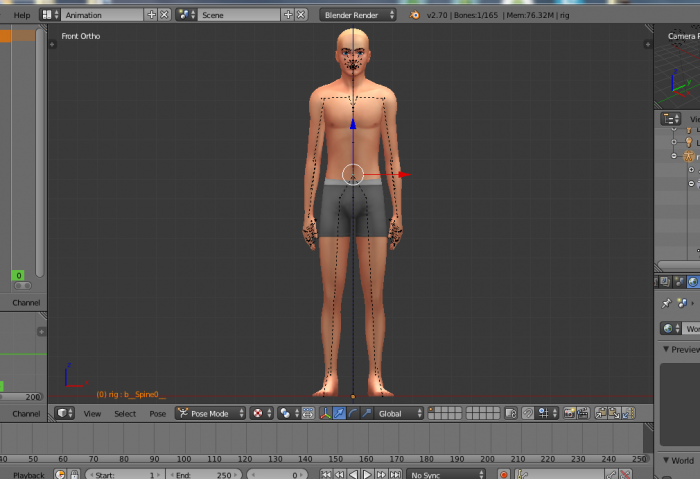This screenshot has height=479, width=700.
Task: Expand the Global orientation dropdown
Action: 399,413
